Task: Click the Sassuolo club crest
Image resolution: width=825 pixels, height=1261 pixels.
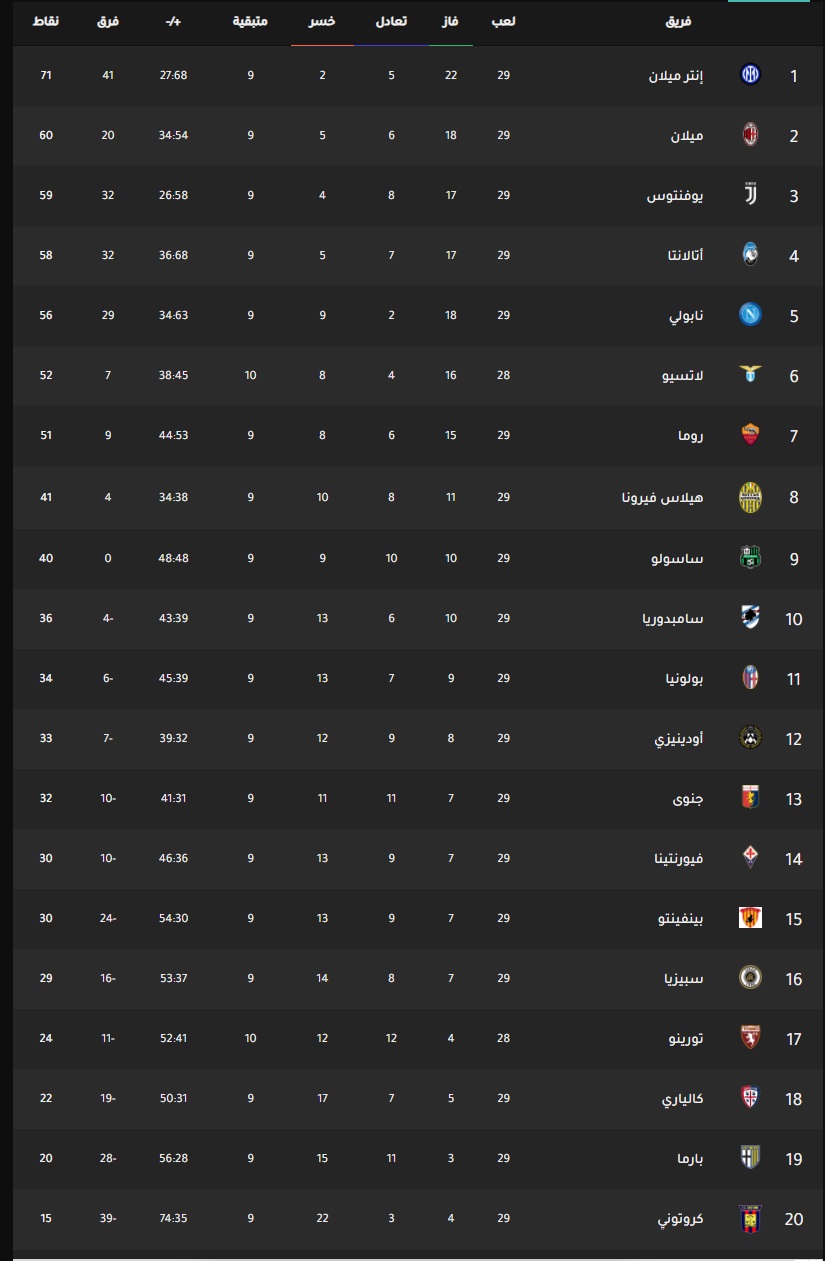Action: click(x=750, y=558)
